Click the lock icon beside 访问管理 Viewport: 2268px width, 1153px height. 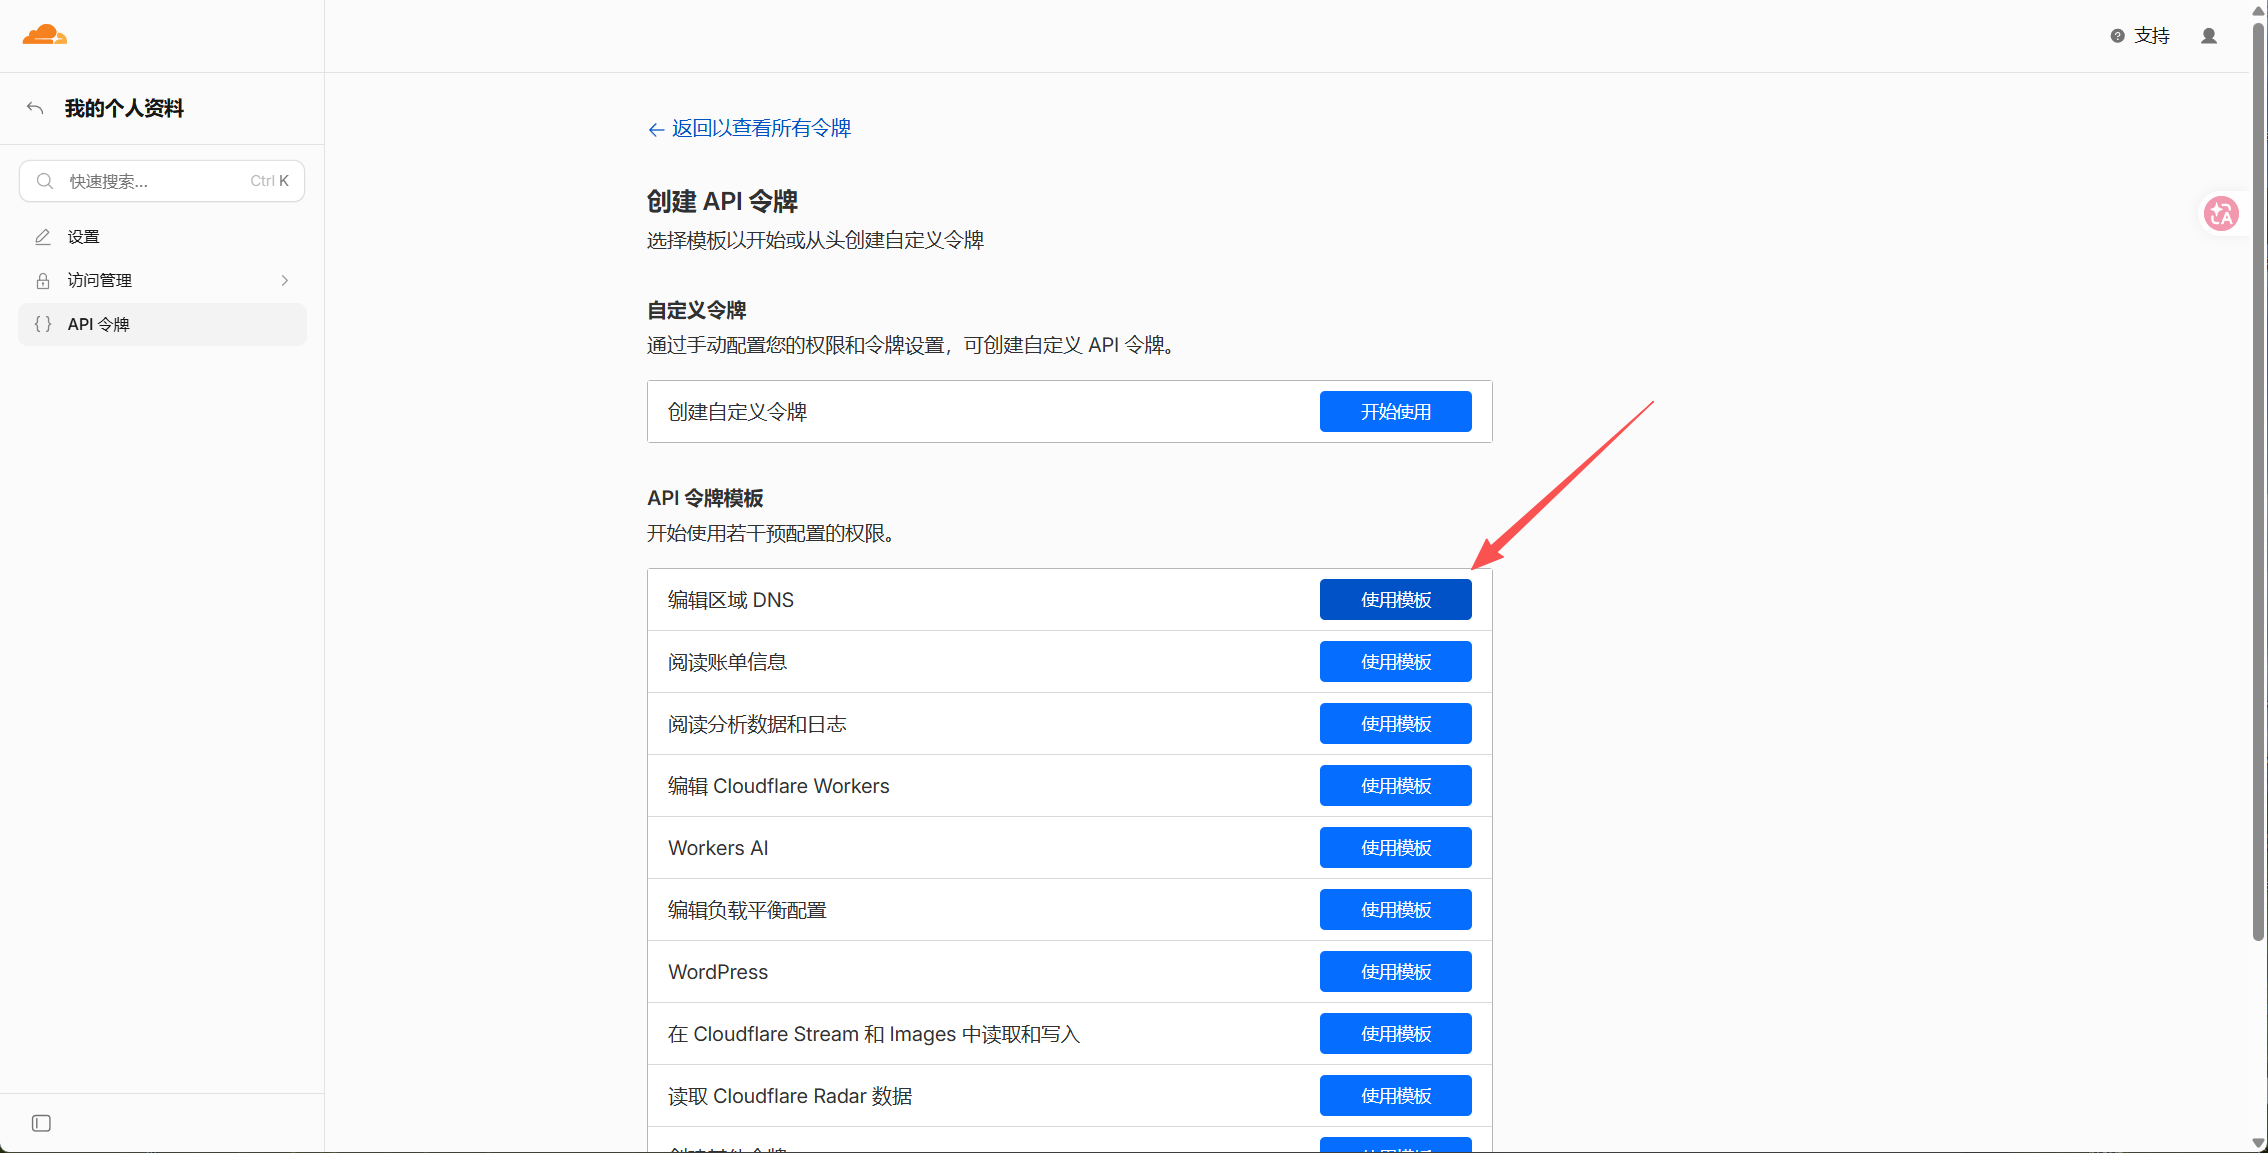pos(43,281)
